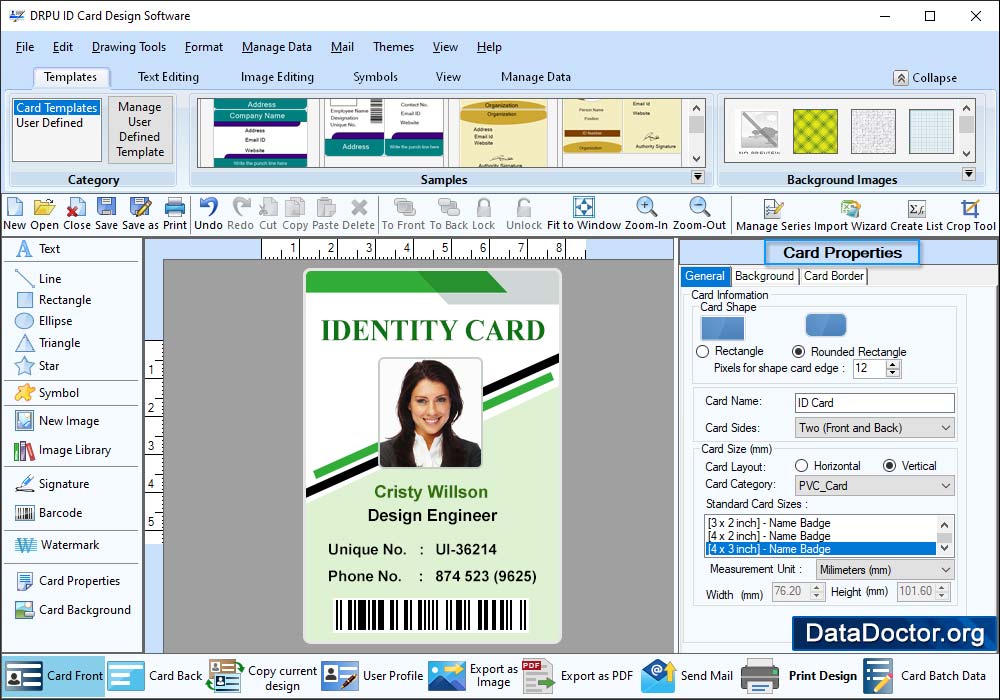Insert a Symbol from sidebar
The height and width of the screenshot is (700, 1000).
pyautogui.click(x=47, y=393)
